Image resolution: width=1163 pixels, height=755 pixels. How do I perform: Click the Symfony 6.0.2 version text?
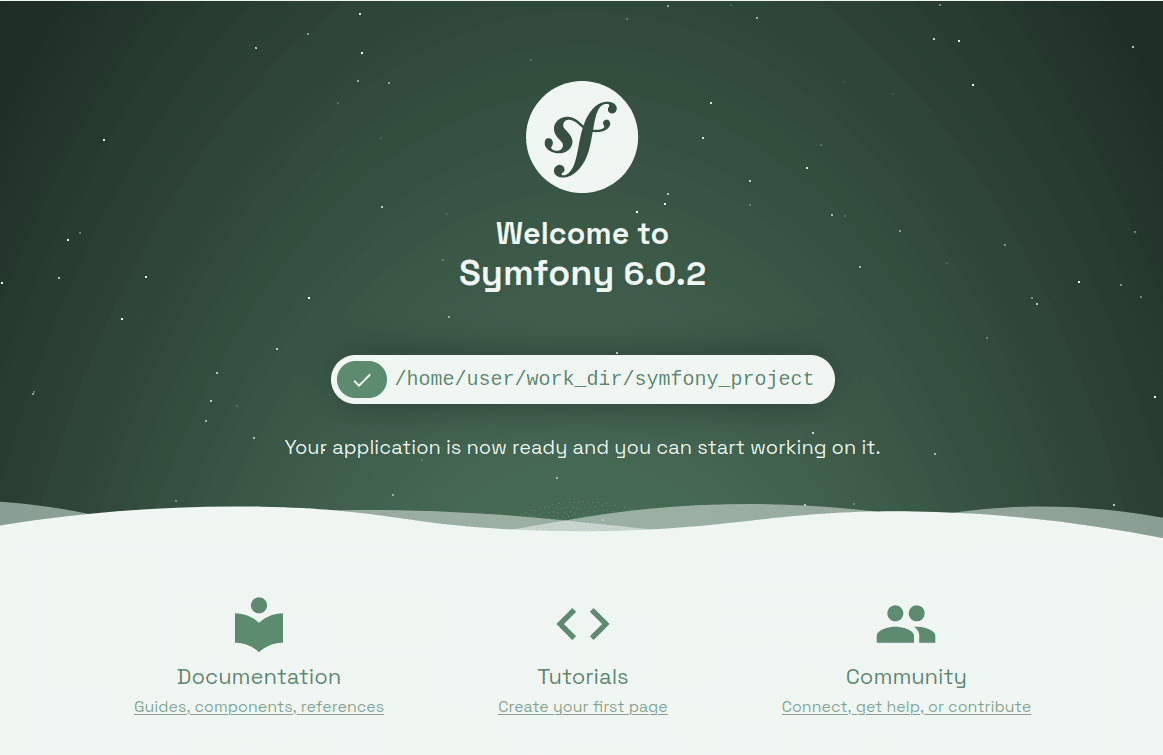[x=582, y=274]
